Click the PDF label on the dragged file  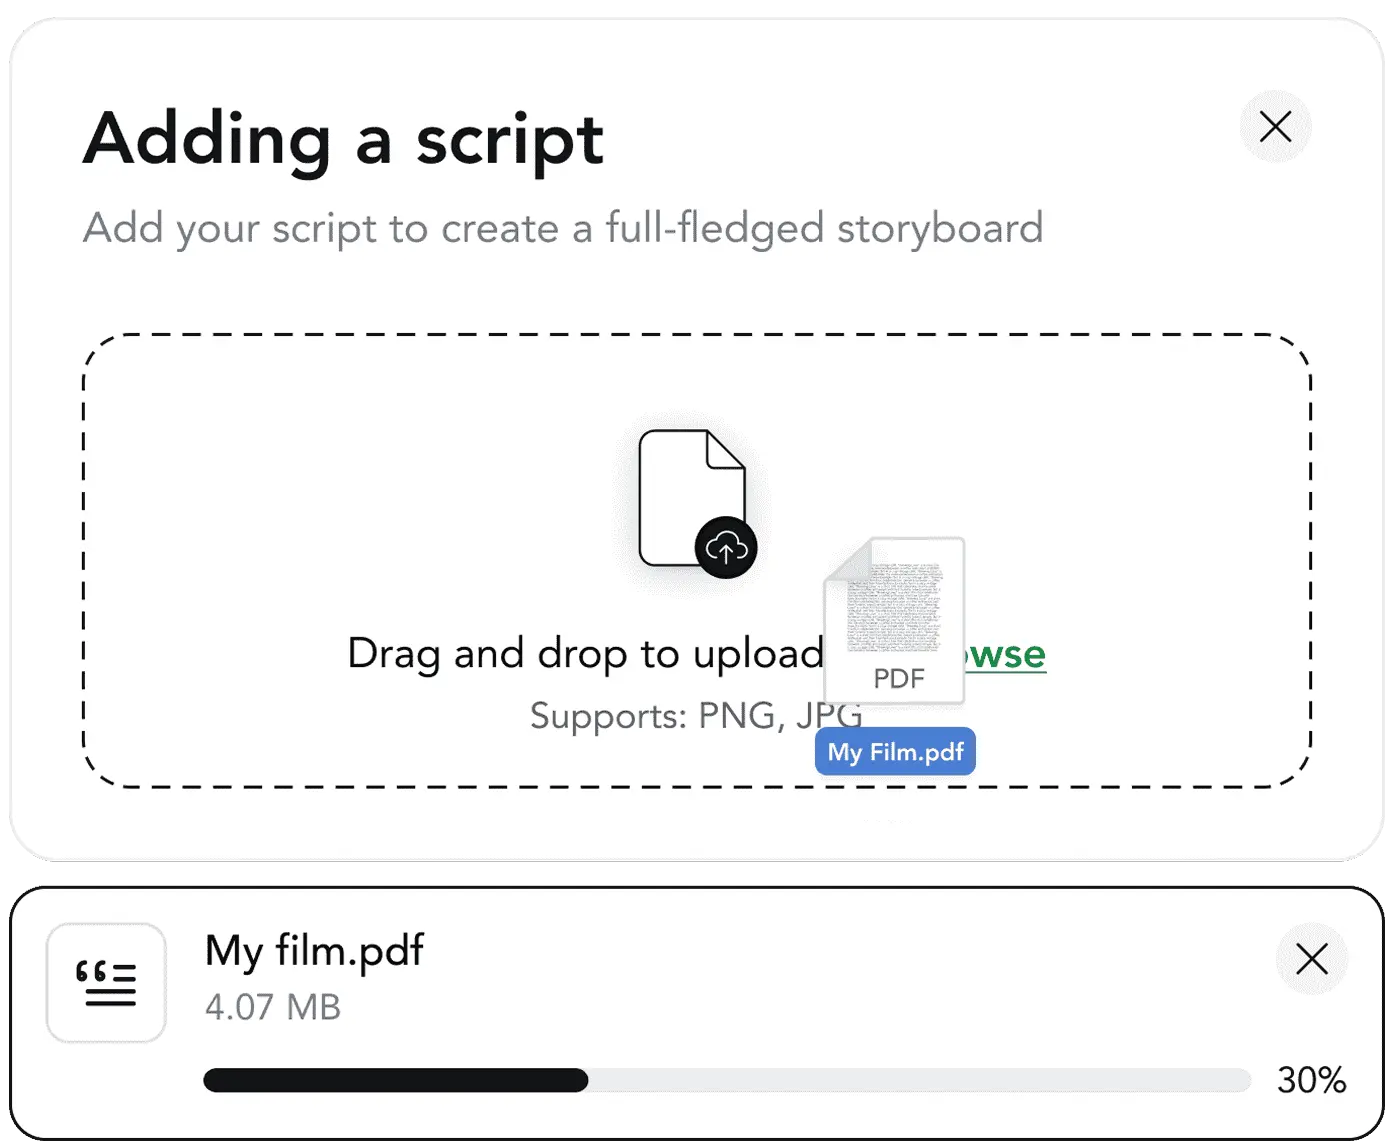(899, 678)
